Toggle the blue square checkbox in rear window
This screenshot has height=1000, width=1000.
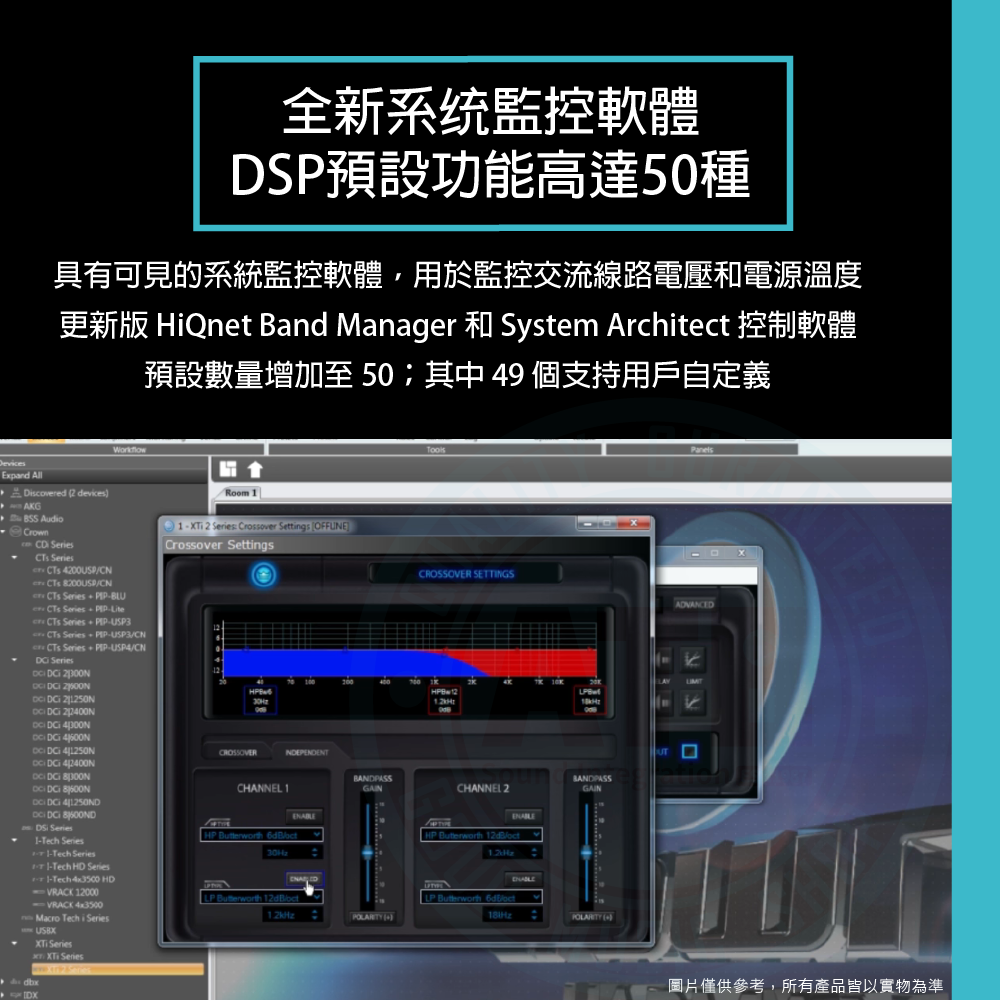pos(689,751)
